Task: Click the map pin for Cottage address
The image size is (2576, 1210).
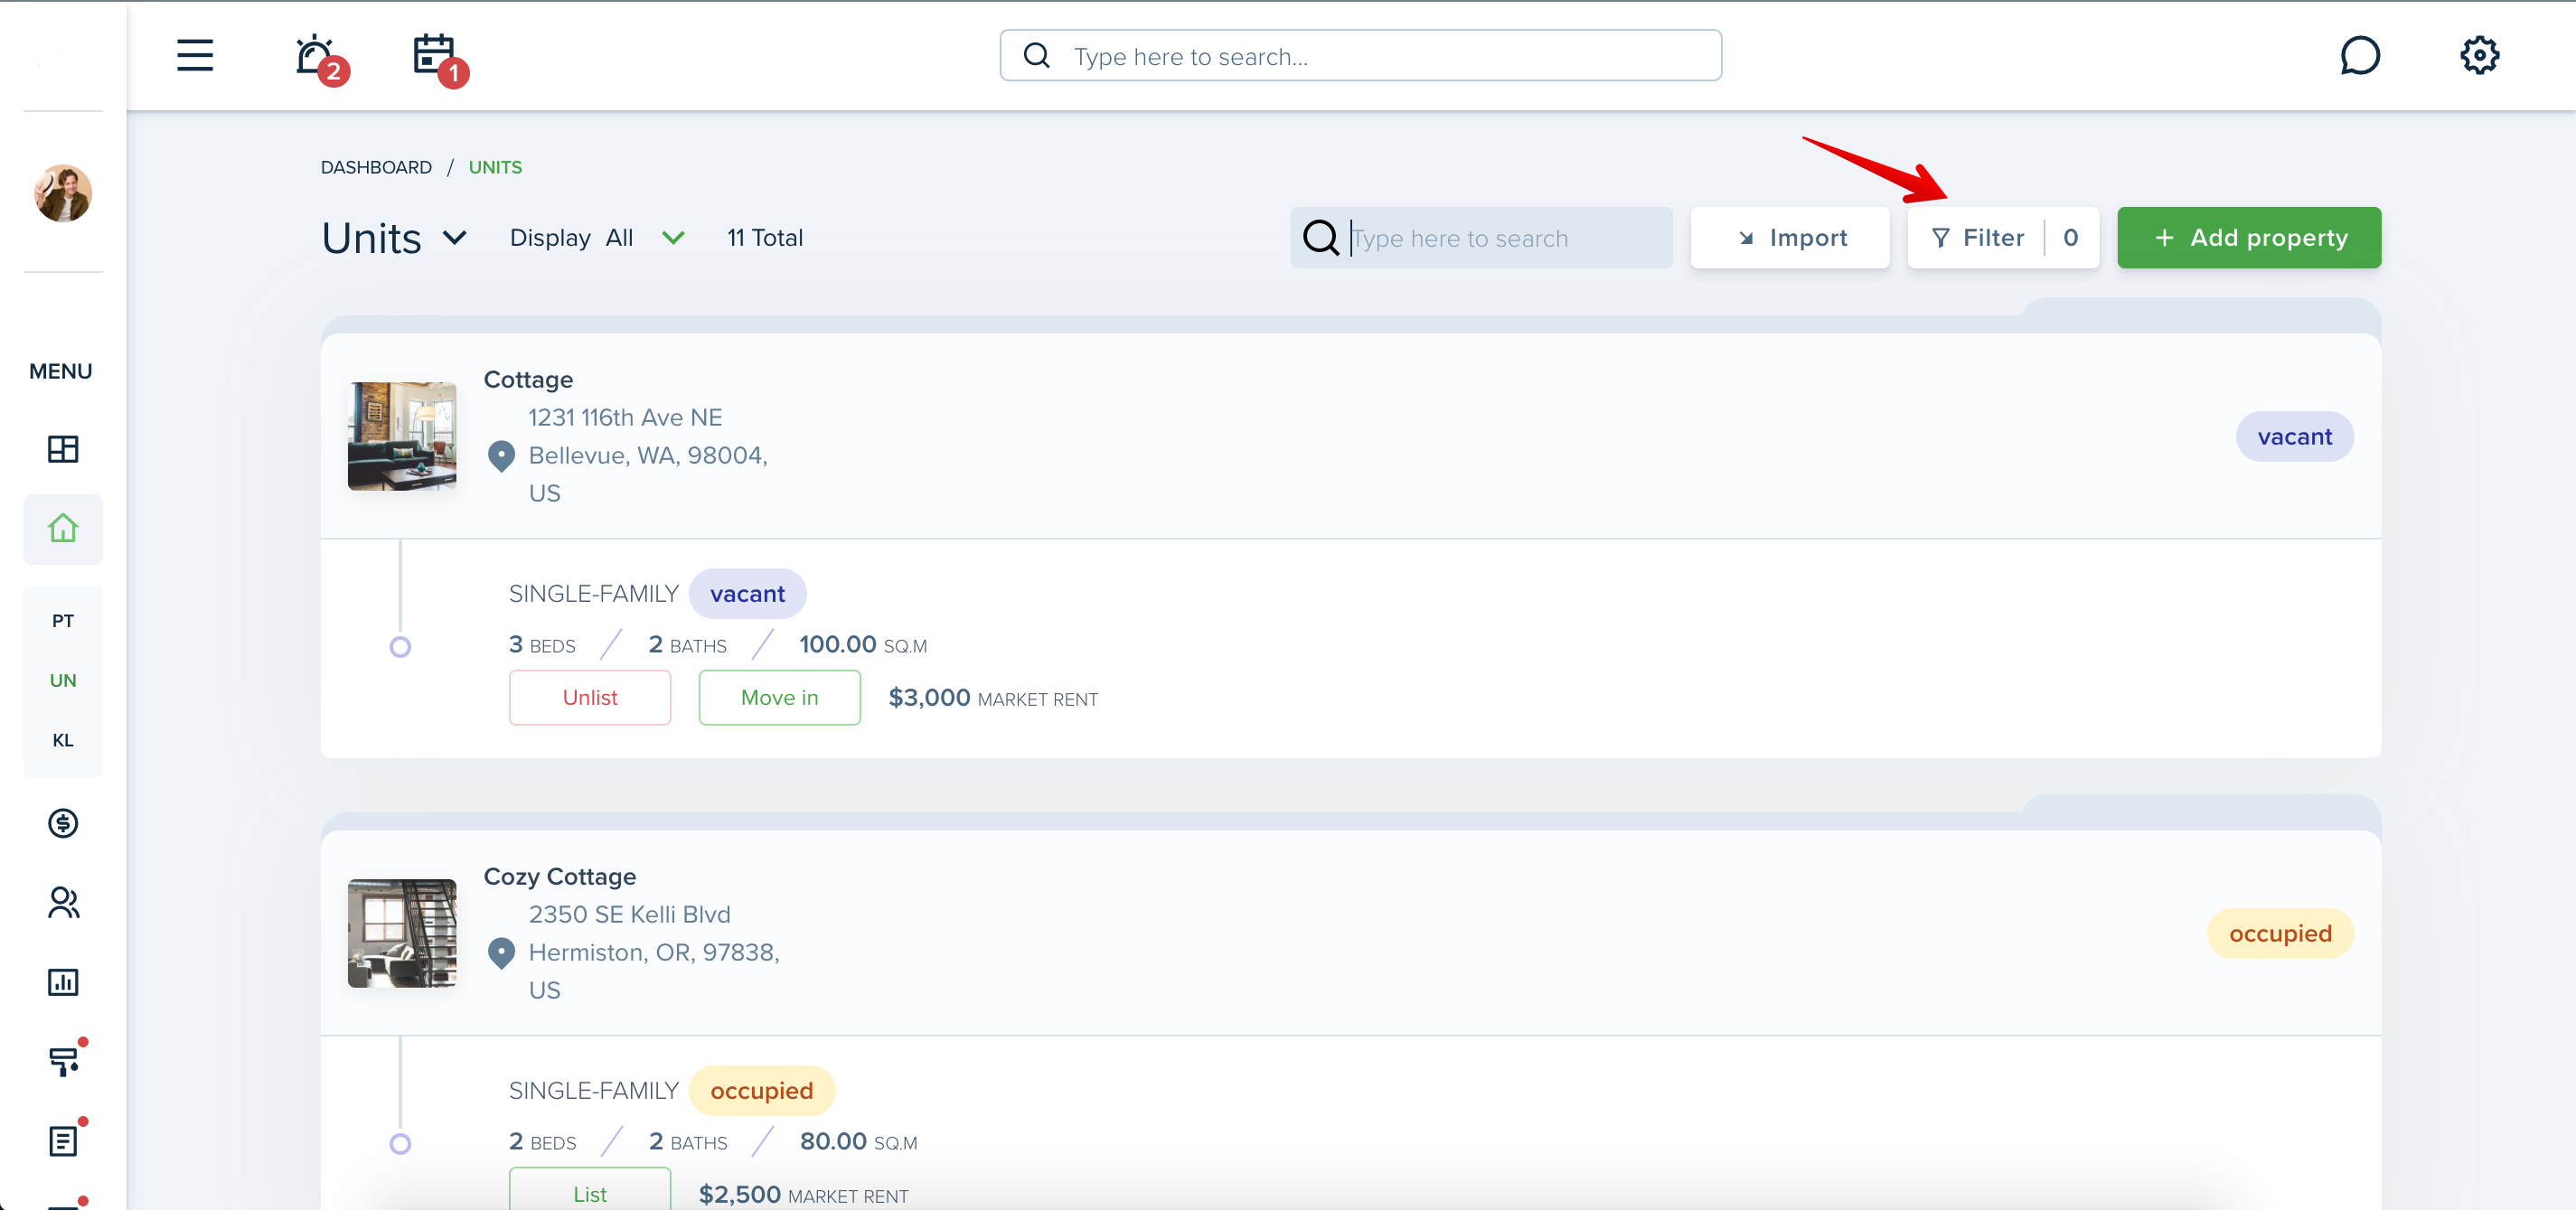Action: (501, 456)
